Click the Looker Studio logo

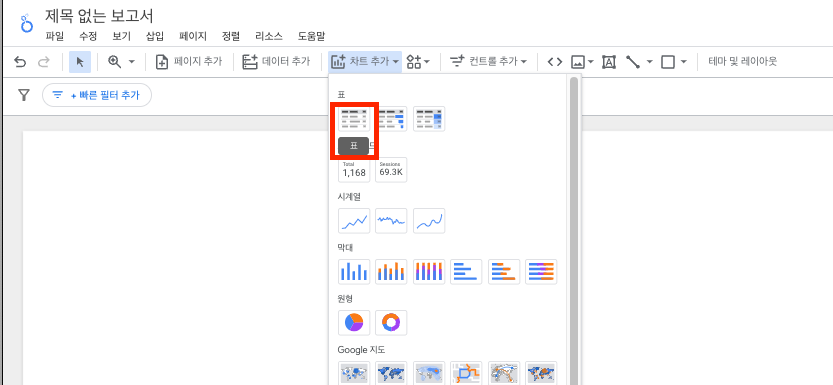[26, 23]
